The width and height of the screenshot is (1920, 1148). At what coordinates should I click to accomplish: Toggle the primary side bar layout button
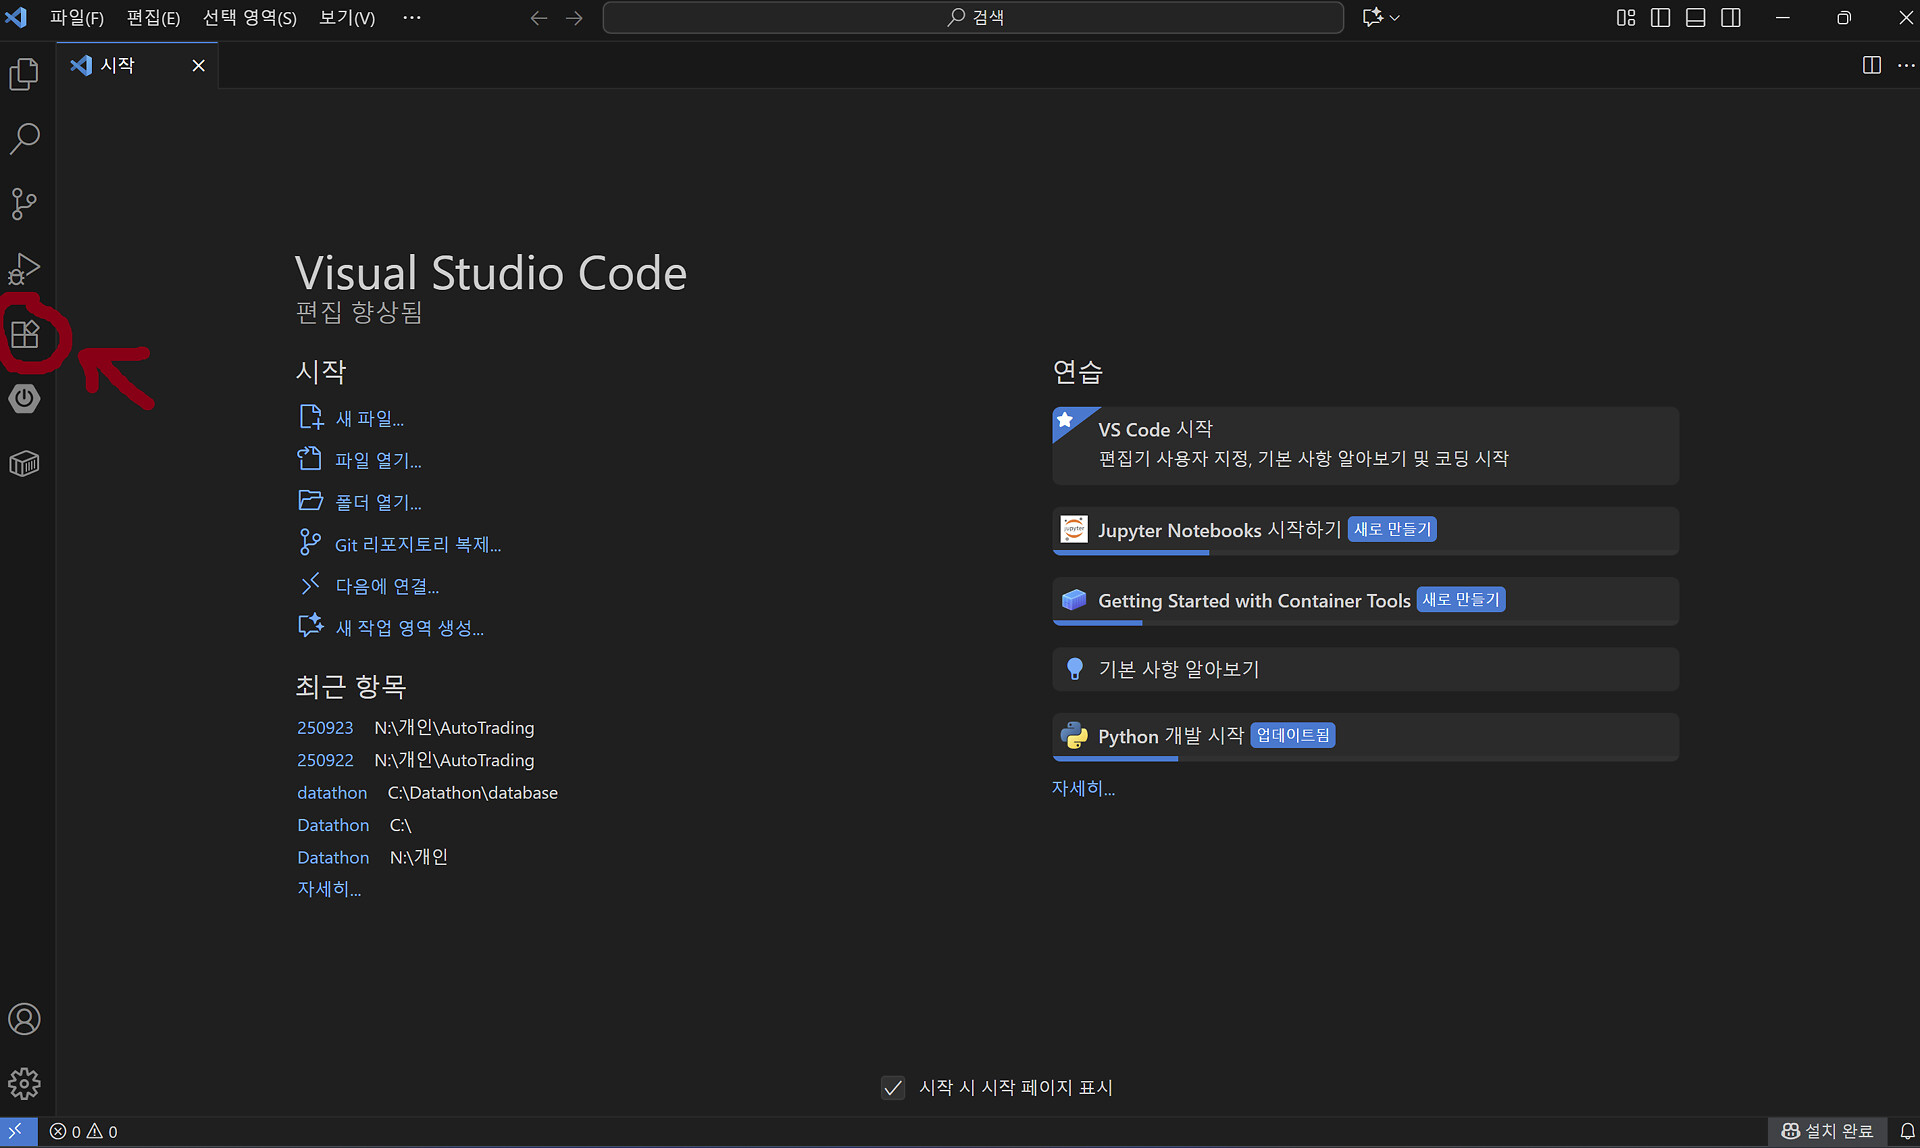click(x=1660, y=18)
